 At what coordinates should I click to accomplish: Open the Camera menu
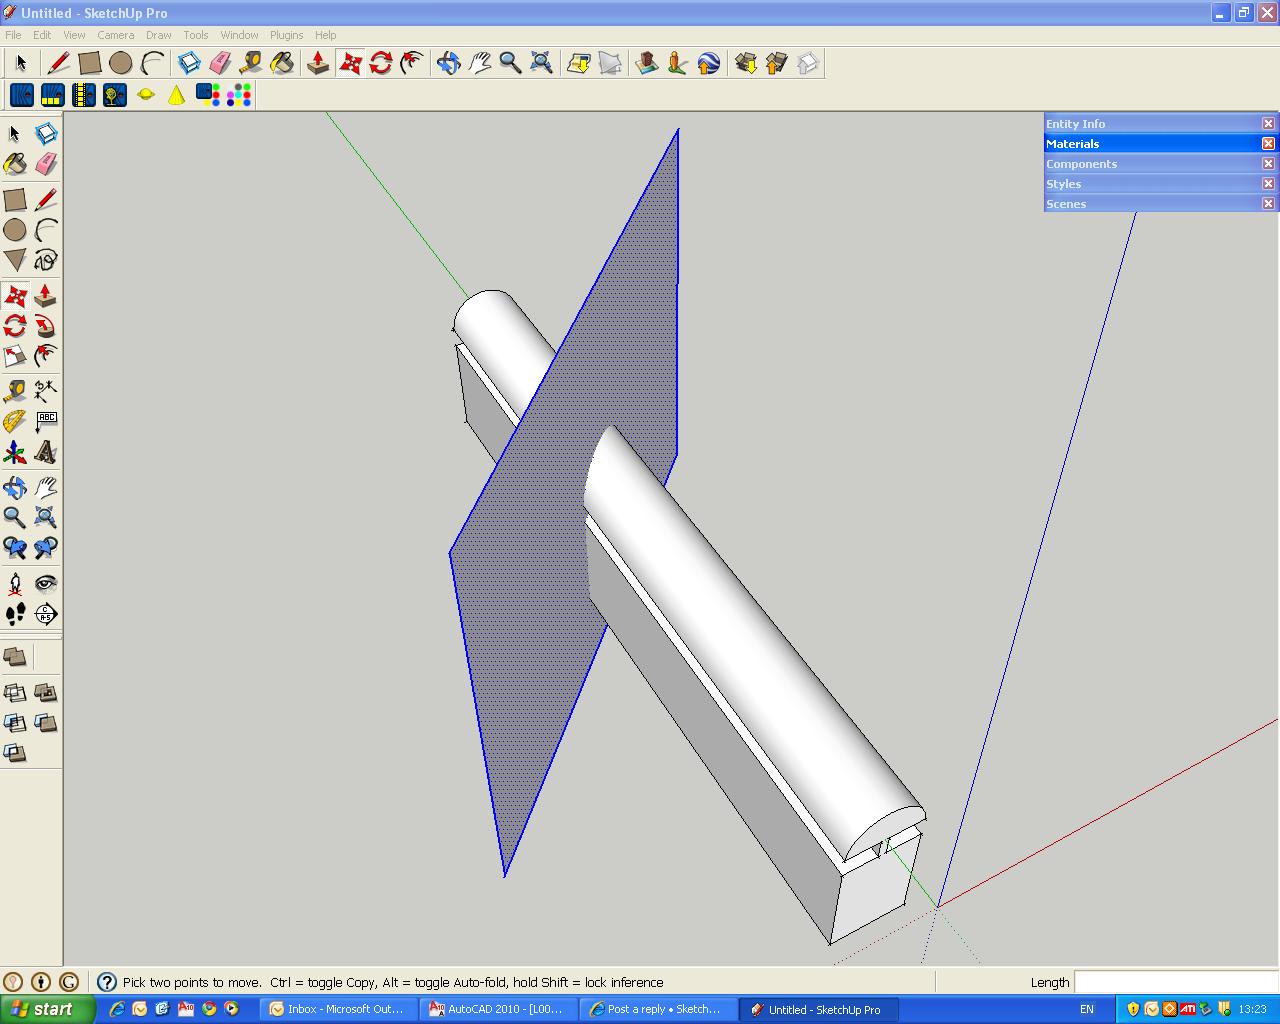pyautogui.click(x=116, y=35)
